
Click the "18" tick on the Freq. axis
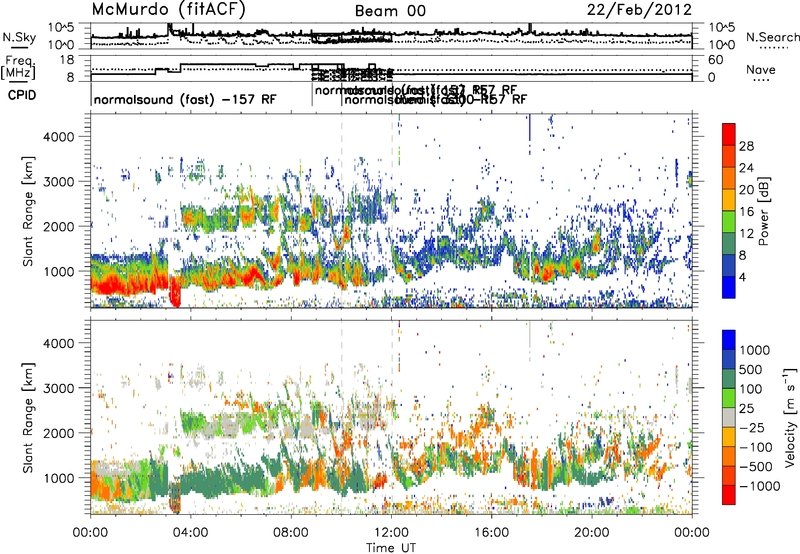click(x=67, y=60)
